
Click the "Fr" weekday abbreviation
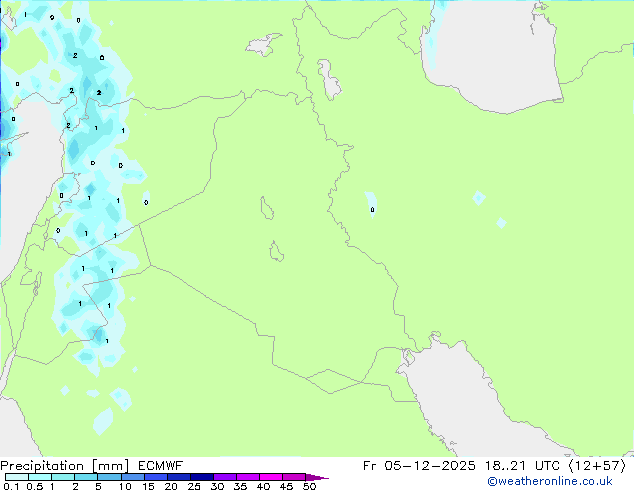(x=369, y=466)
